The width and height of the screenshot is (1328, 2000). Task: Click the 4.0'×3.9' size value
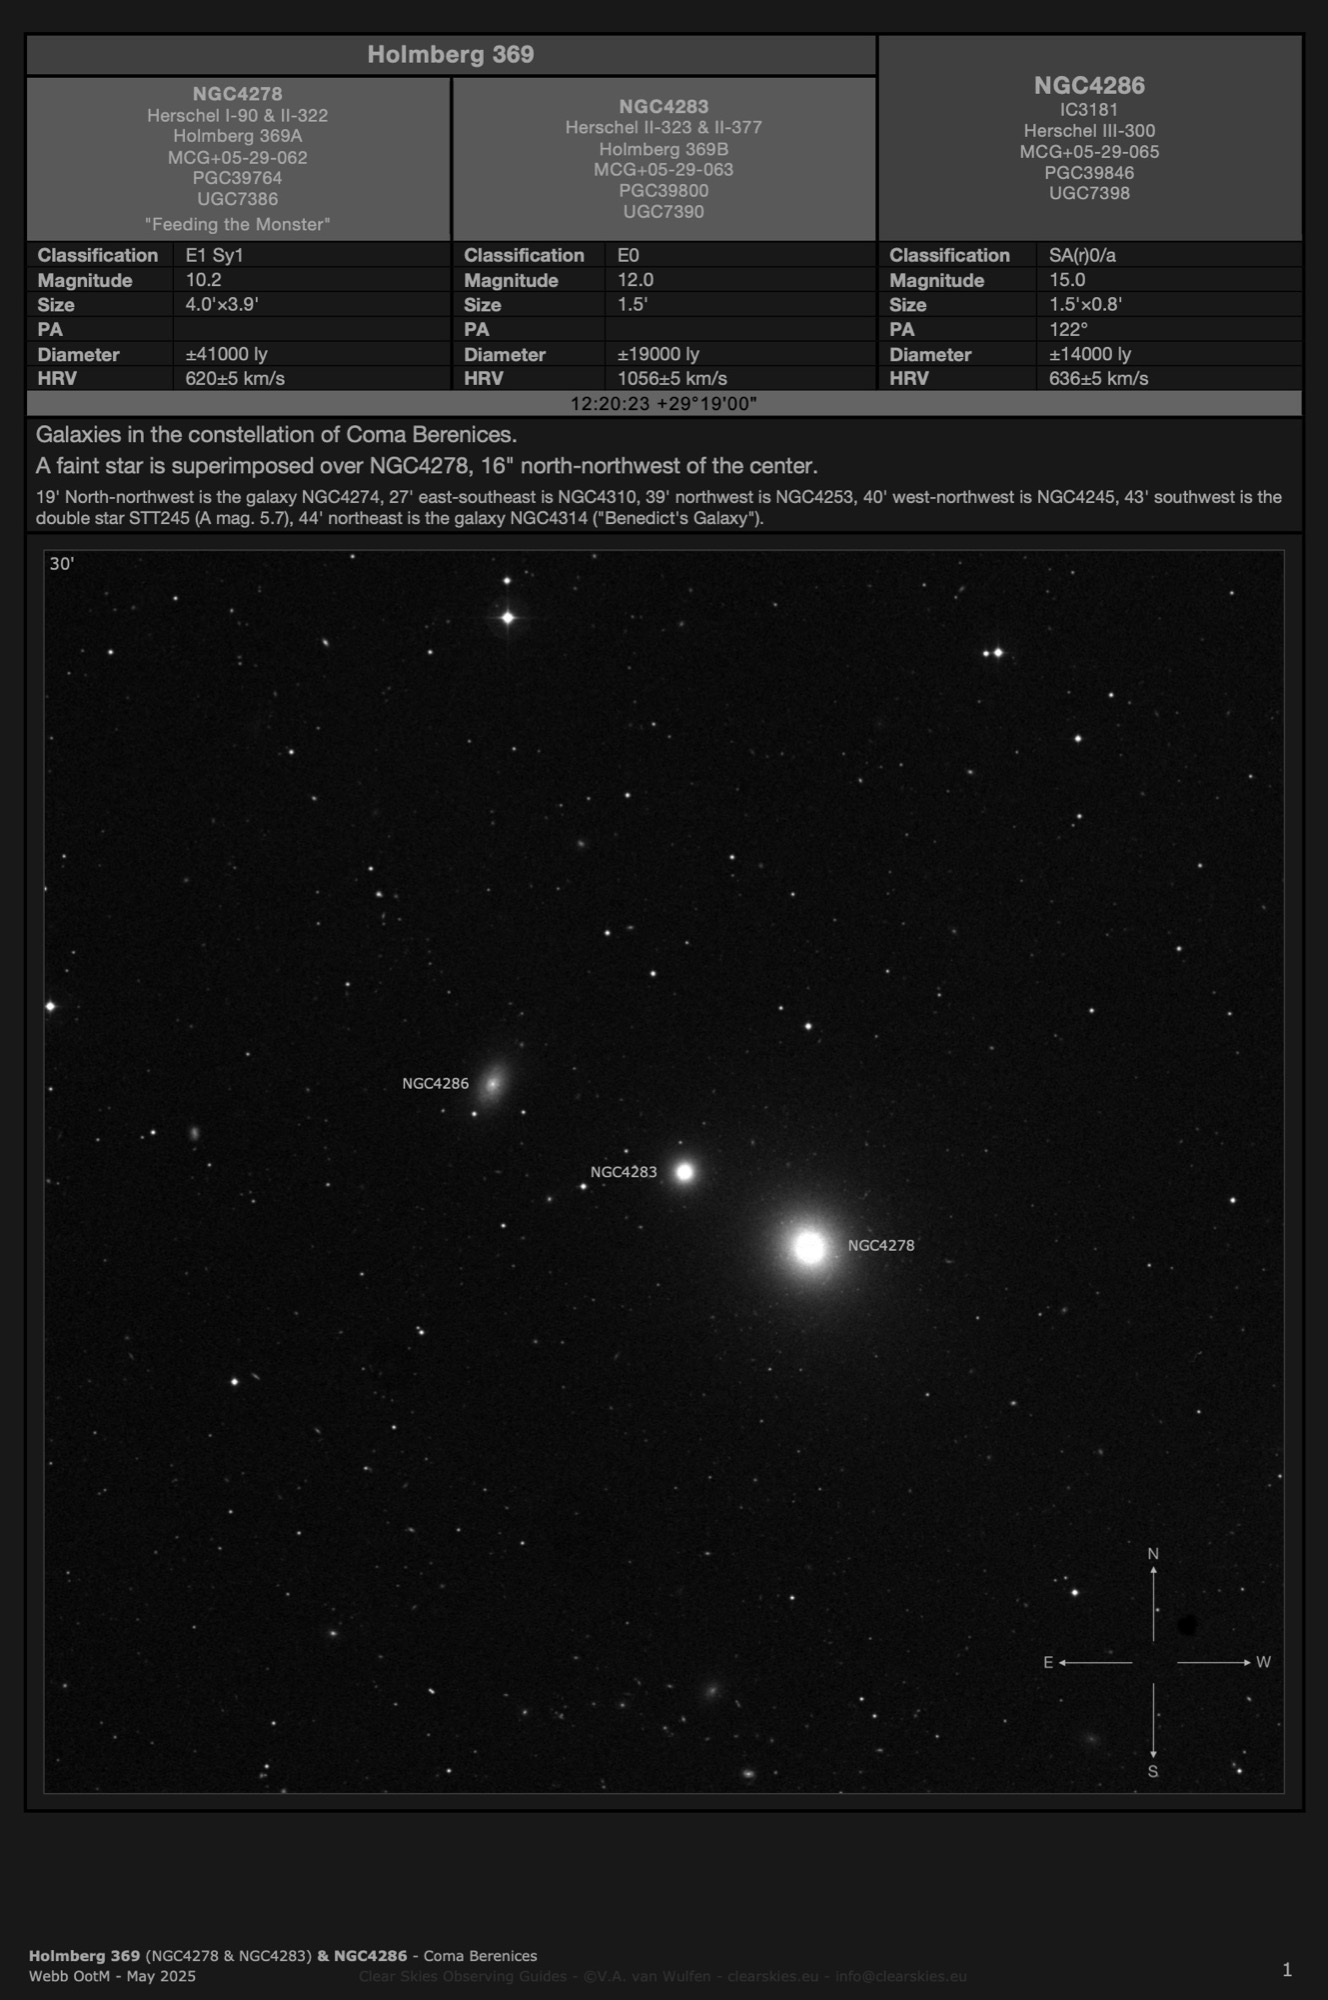click(x=222, y=304)
